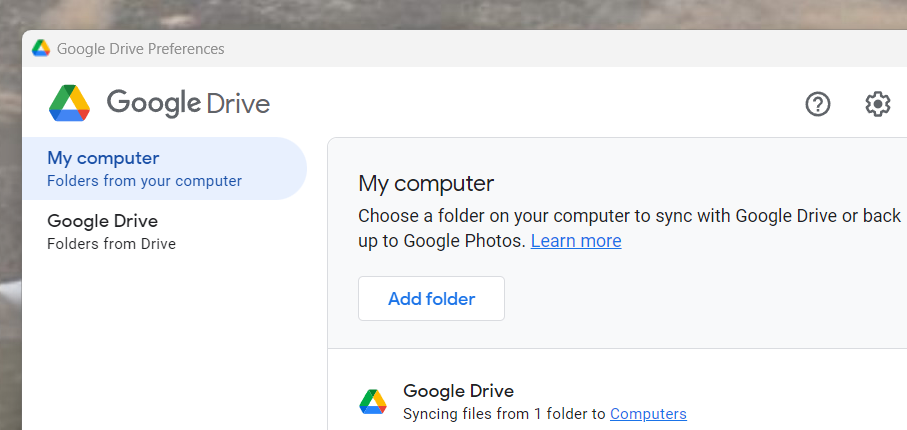907x430 pixels.
Task: Switch to Google Drive sidebar tab
Action: [164, 231]
